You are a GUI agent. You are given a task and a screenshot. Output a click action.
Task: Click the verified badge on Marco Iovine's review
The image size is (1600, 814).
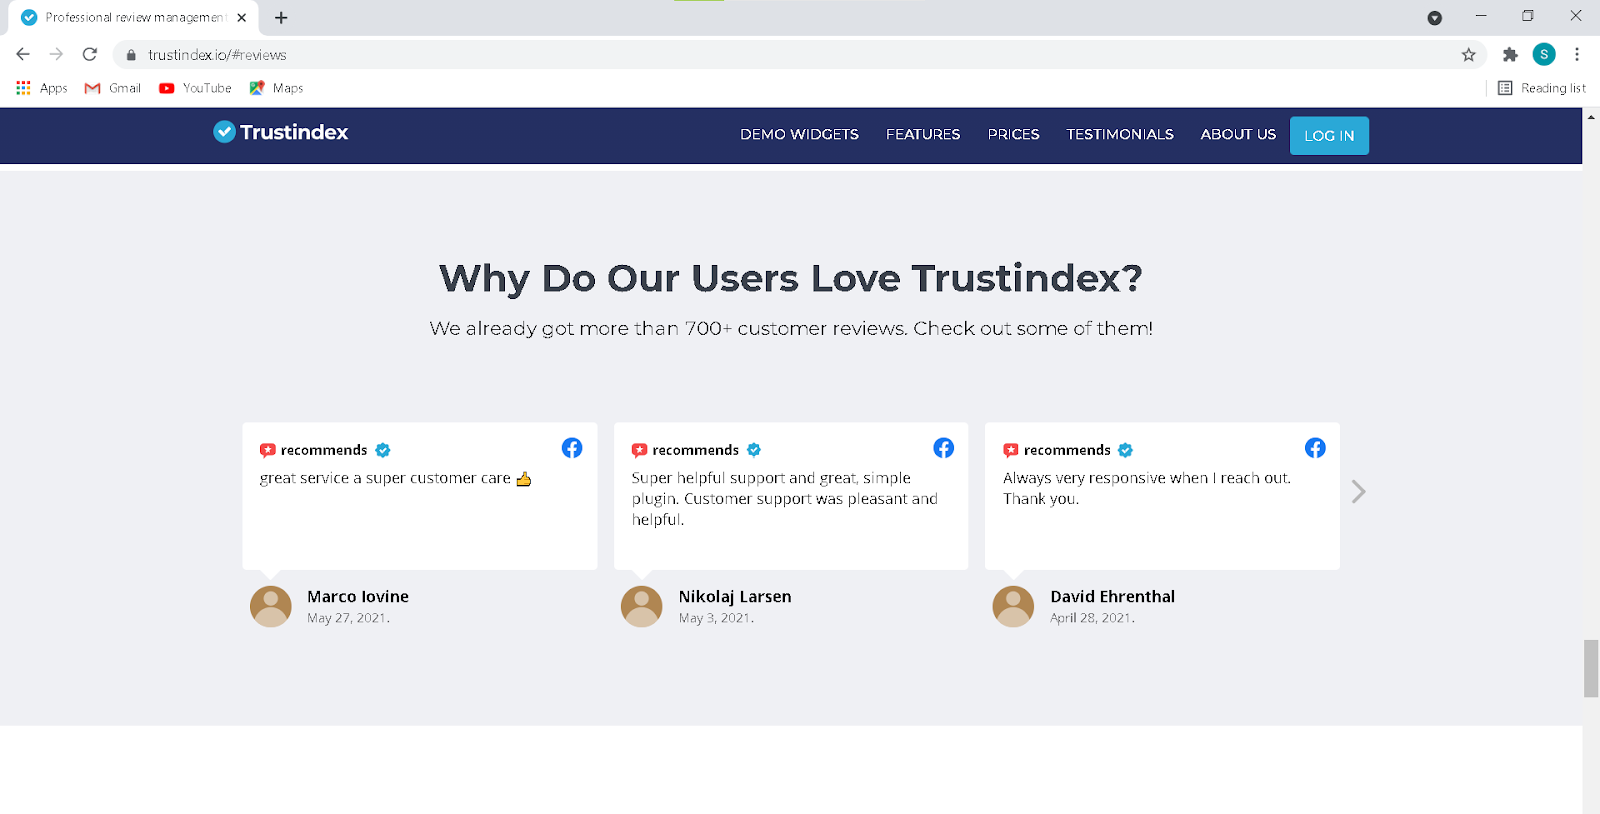pyautogui.click(x=383, y=450)
